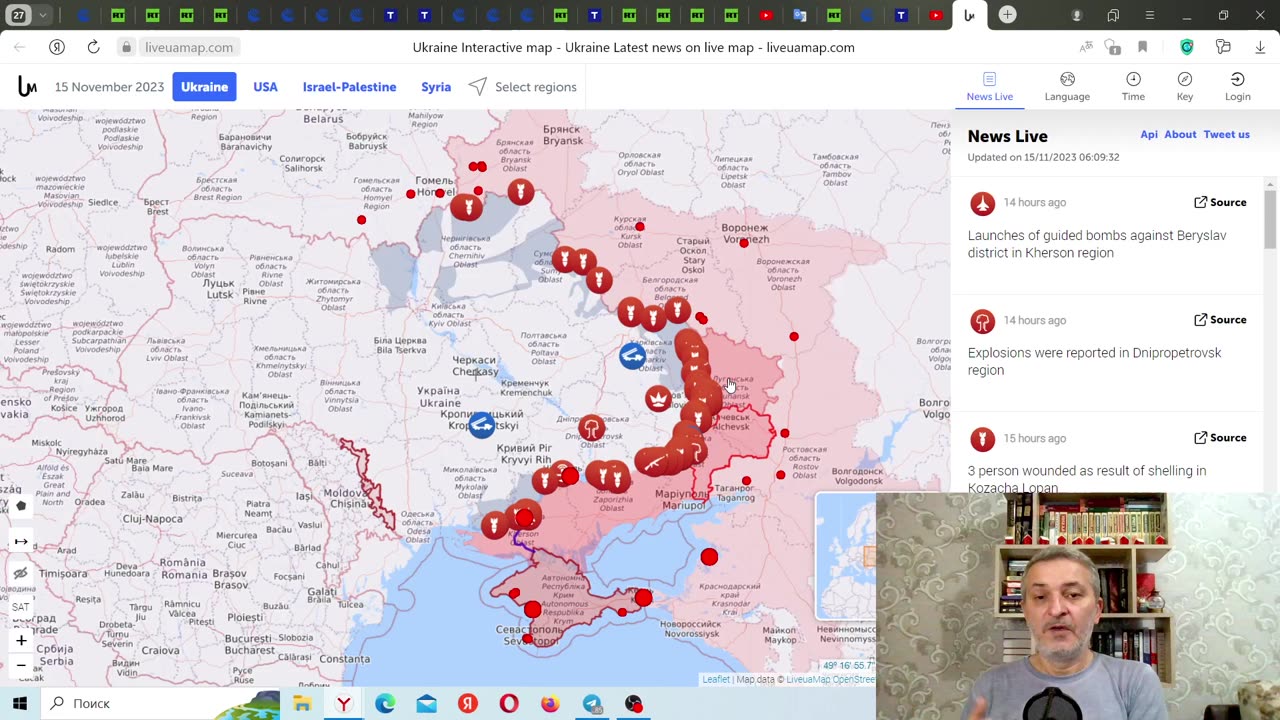Click the blue marker in Kharkiv Oblast

632,356
